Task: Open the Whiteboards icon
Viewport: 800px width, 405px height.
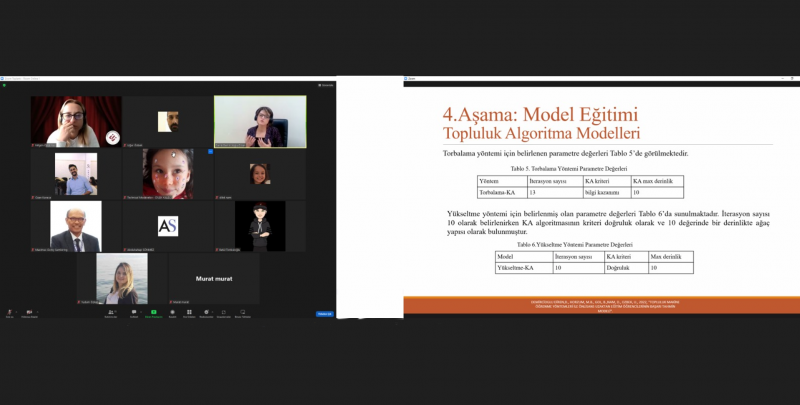Action: [x=244, y=312]
